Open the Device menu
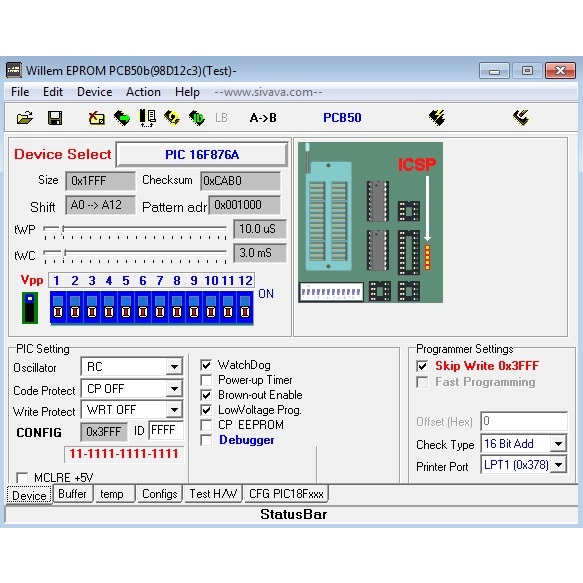The image size is (583, 583). click(x=94, y=92)
